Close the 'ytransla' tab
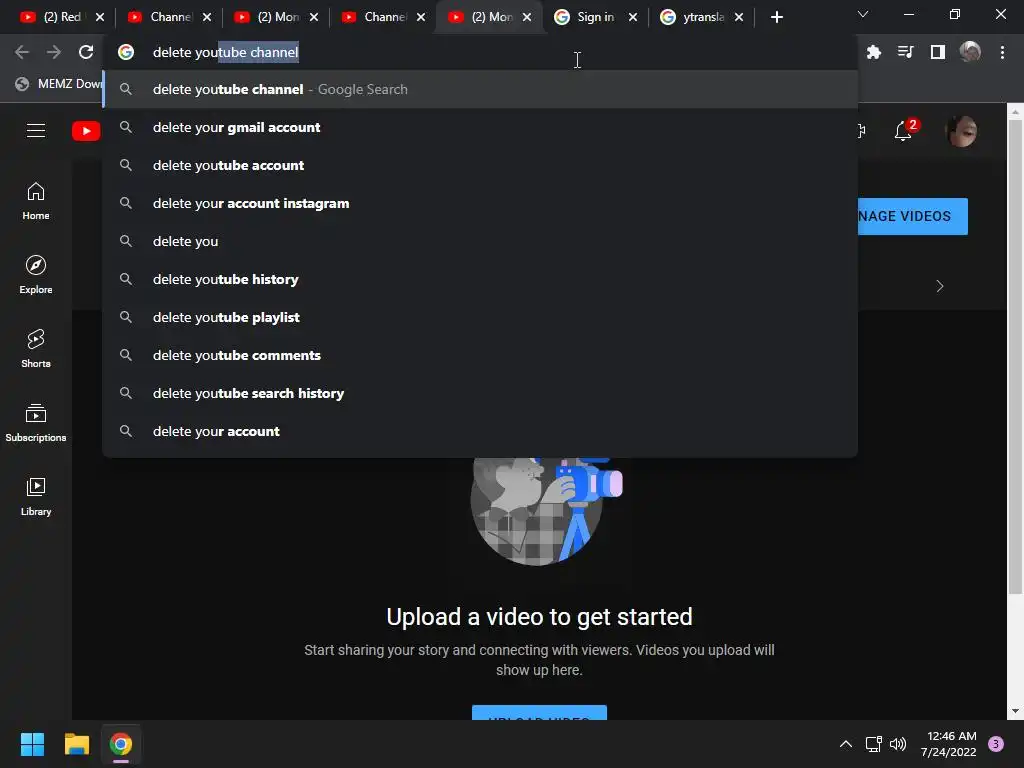 click(739, 17)
